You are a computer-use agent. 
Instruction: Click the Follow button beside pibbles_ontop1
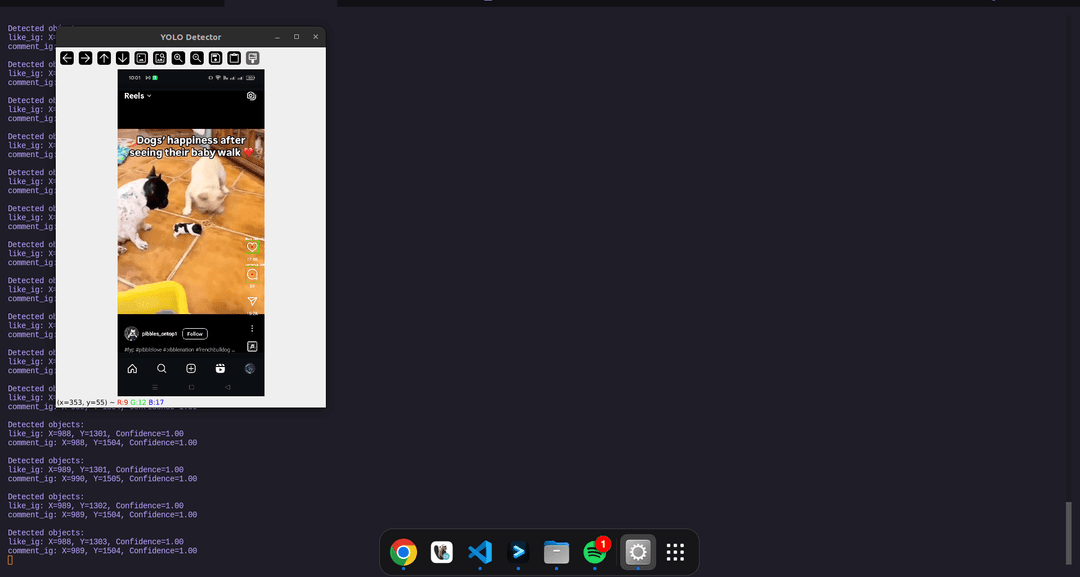coord(195,333)
